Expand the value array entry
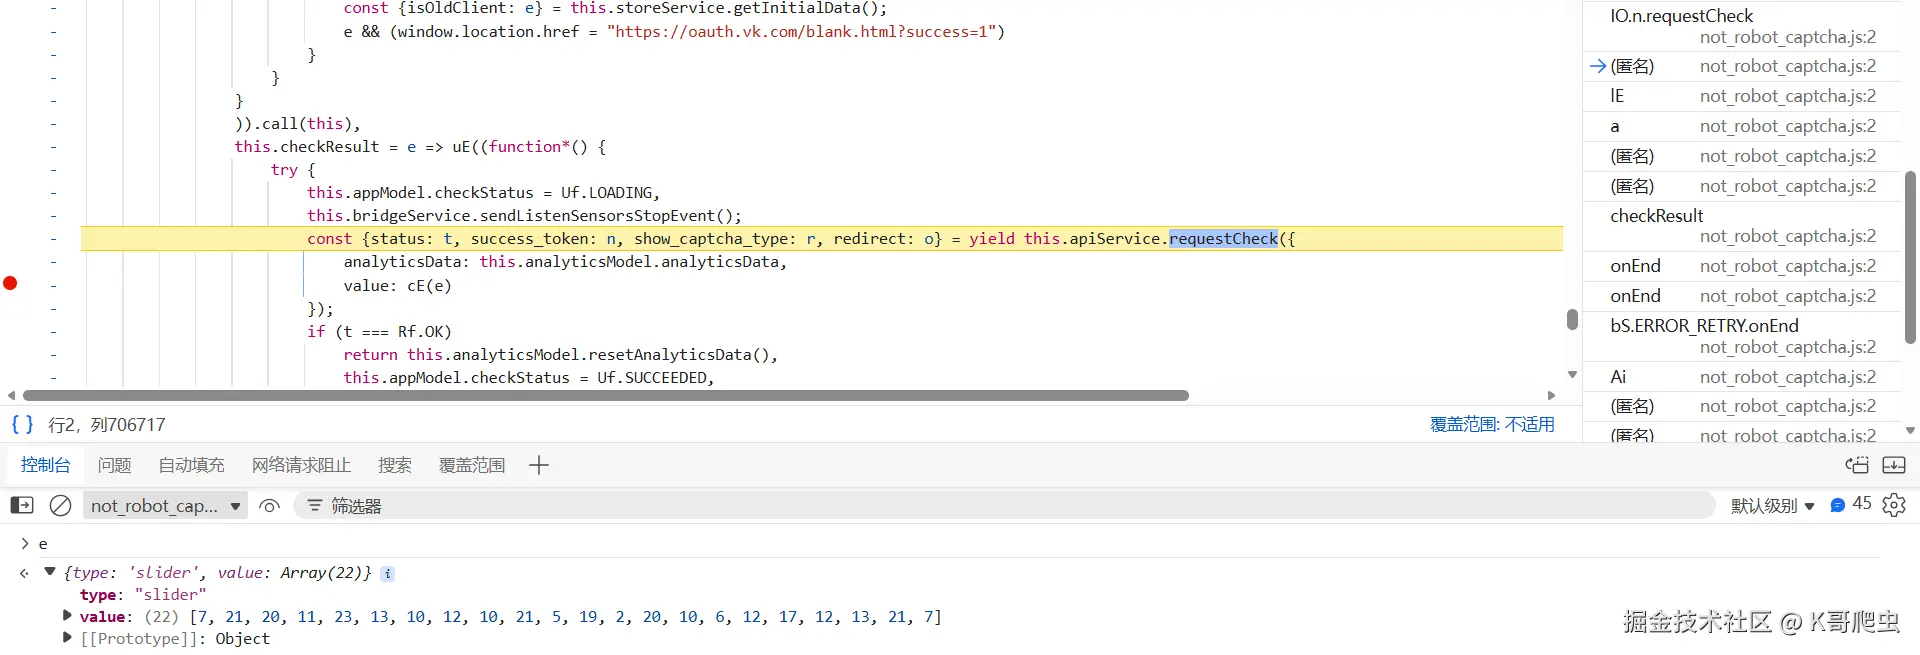1920x655 pixels. pyautogui.click(x=67, y=616)
